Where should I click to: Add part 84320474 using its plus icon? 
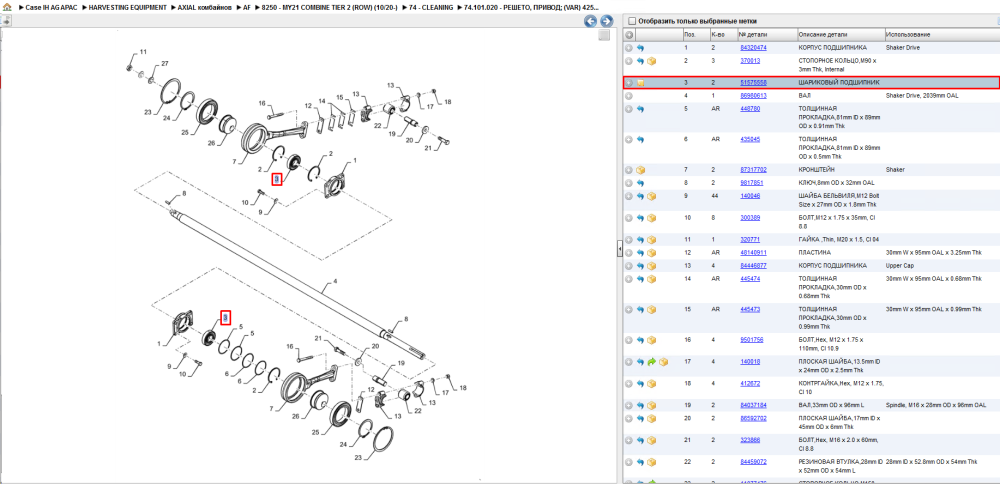[x=629, y=48]
